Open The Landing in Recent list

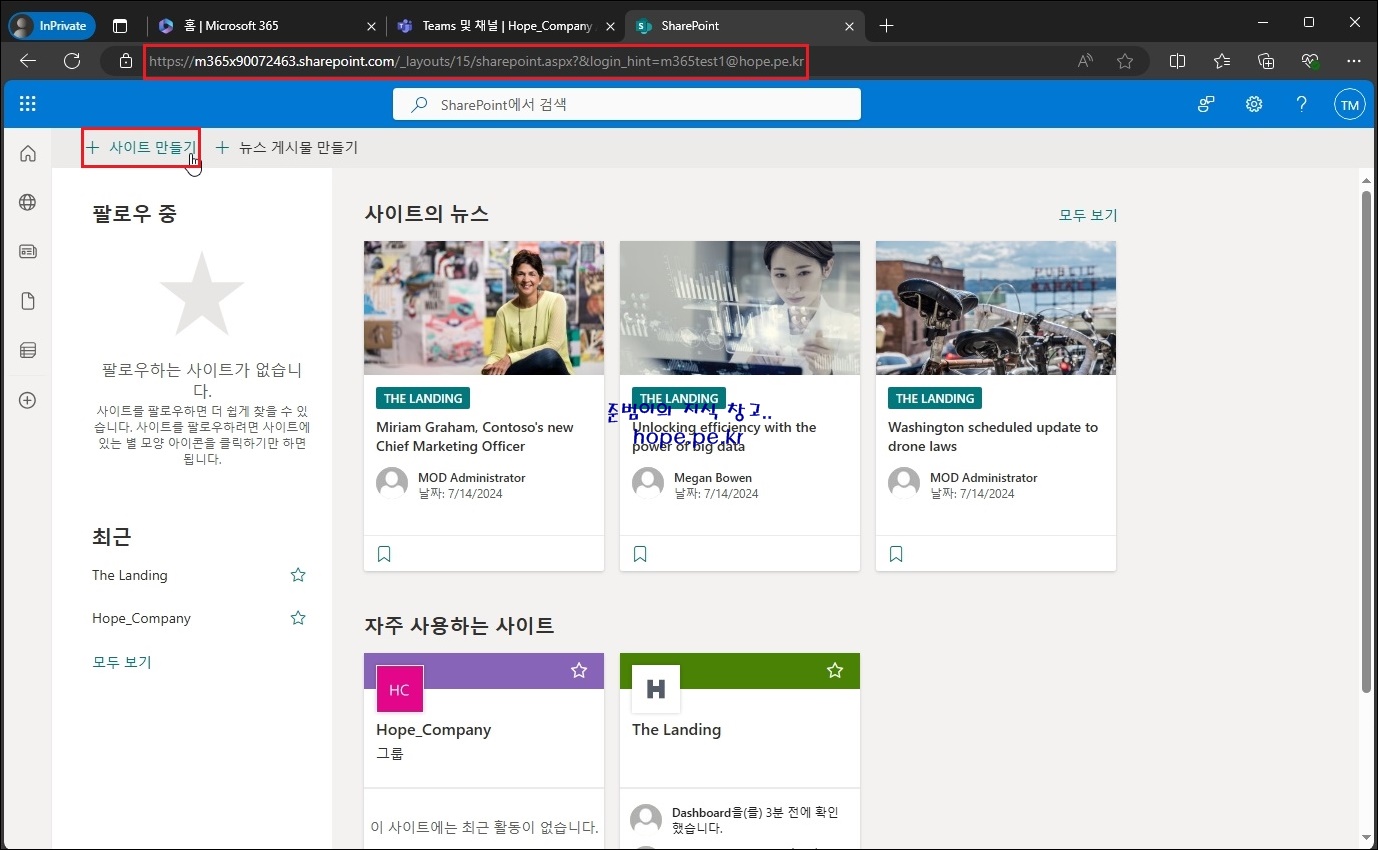click(130, 575)
